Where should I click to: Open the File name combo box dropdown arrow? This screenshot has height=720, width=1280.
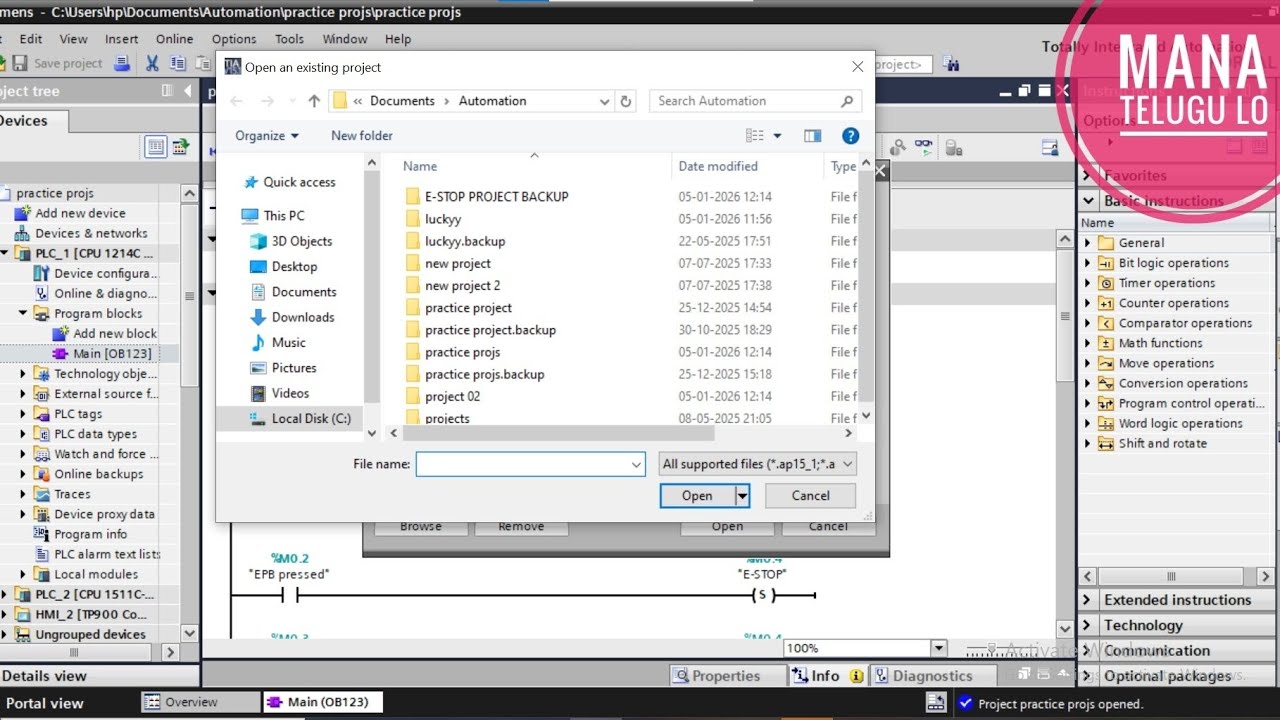tap(636, 464)
